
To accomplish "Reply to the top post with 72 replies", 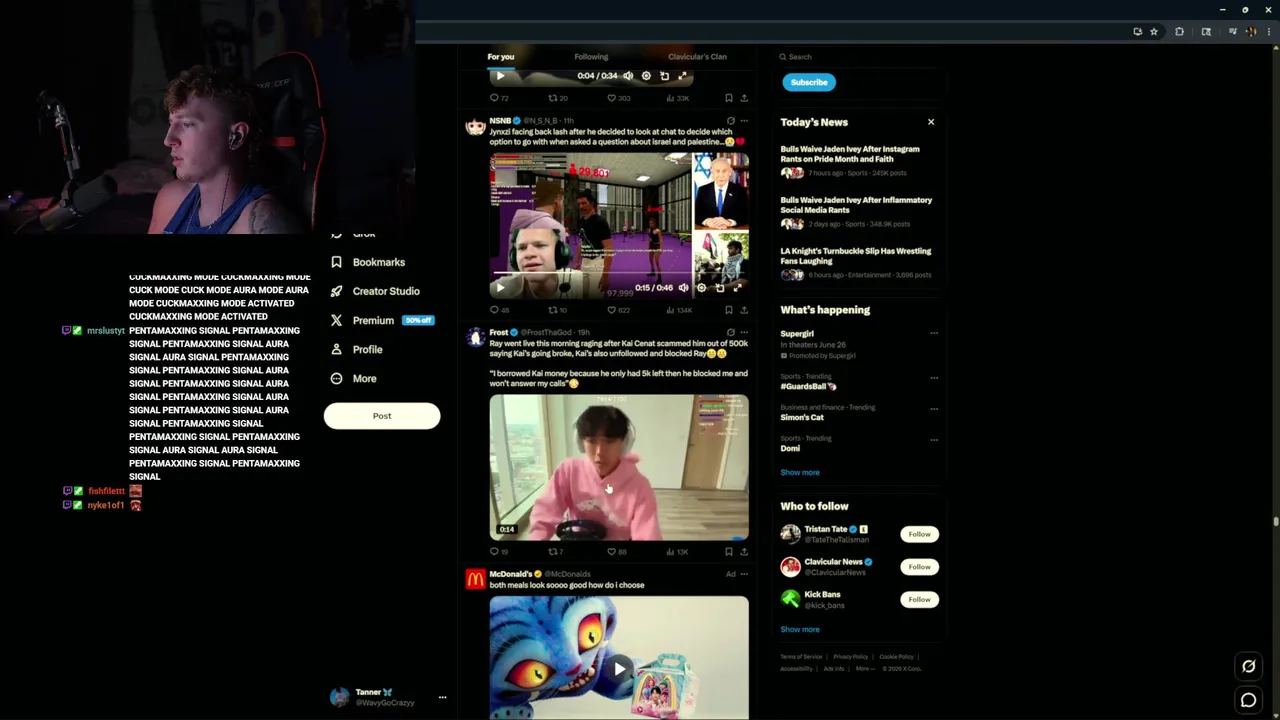I will pos(499,98).
